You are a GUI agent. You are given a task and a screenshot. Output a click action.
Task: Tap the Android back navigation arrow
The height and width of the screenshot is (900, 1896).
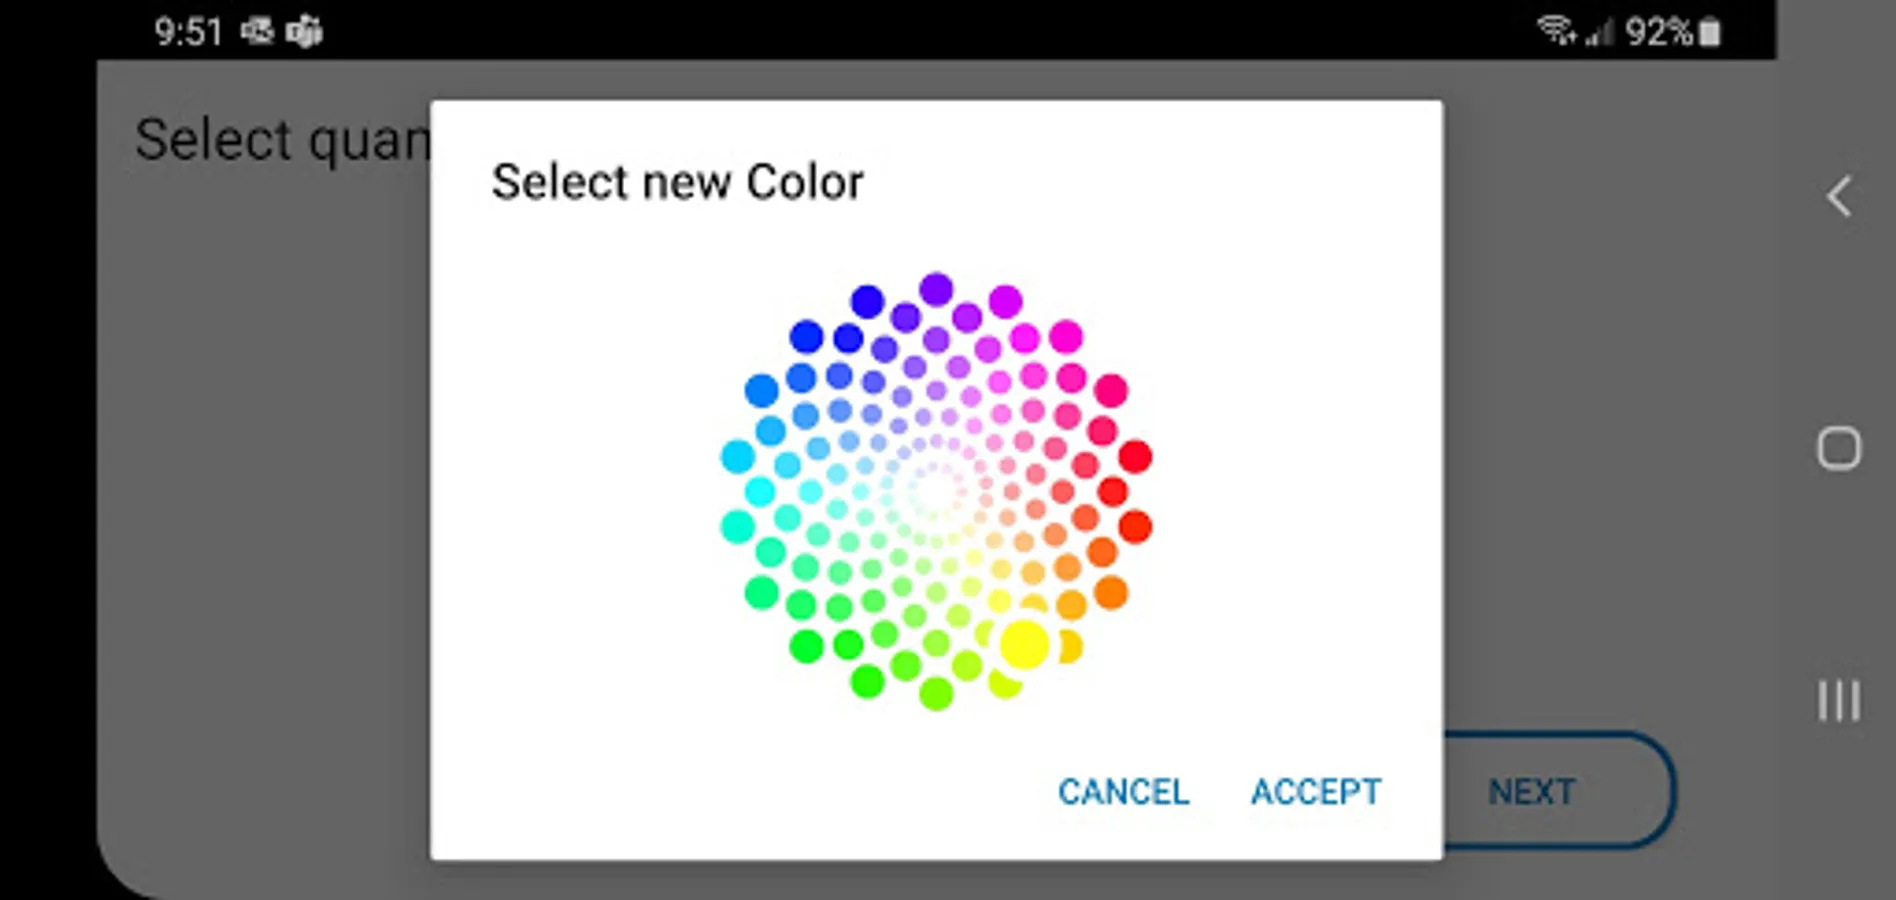1840,196
